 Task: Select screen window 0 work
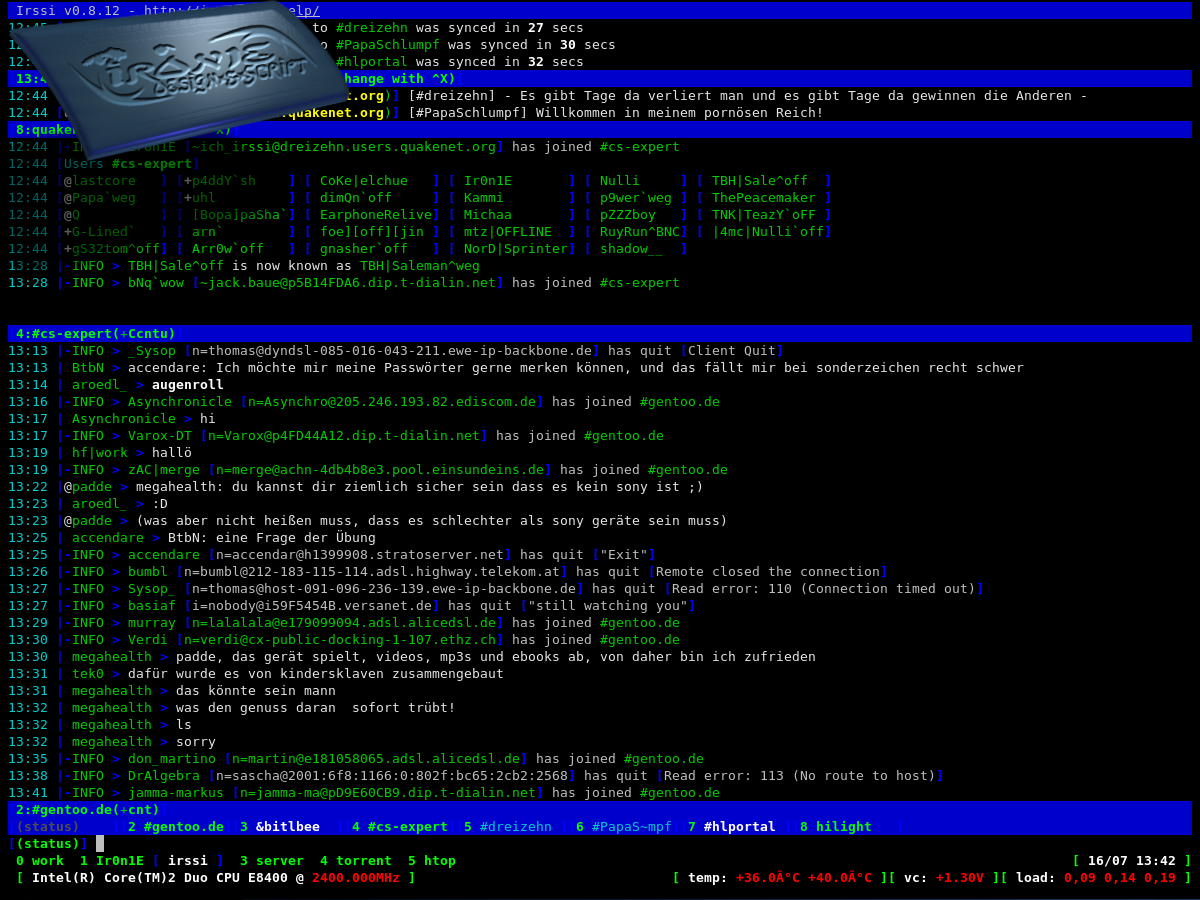point(40,861)
